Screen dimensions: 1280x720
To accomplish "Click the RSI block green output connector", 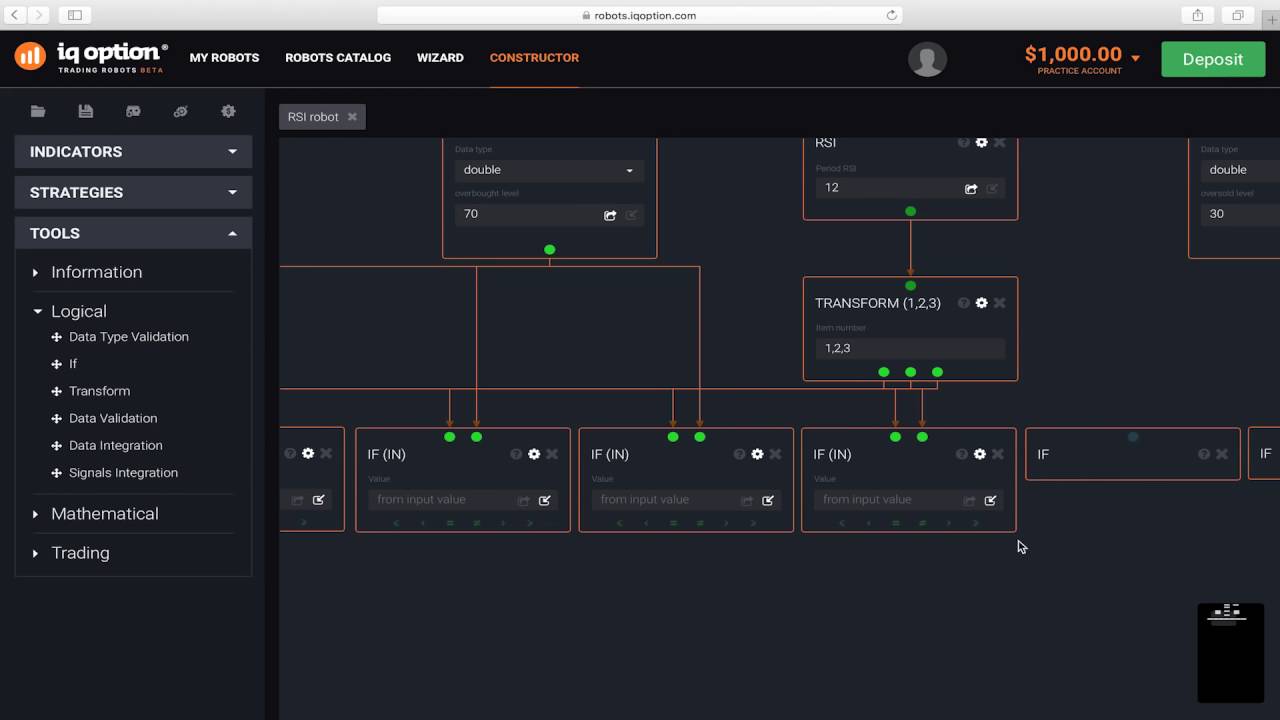I will (x=910, y=211).
